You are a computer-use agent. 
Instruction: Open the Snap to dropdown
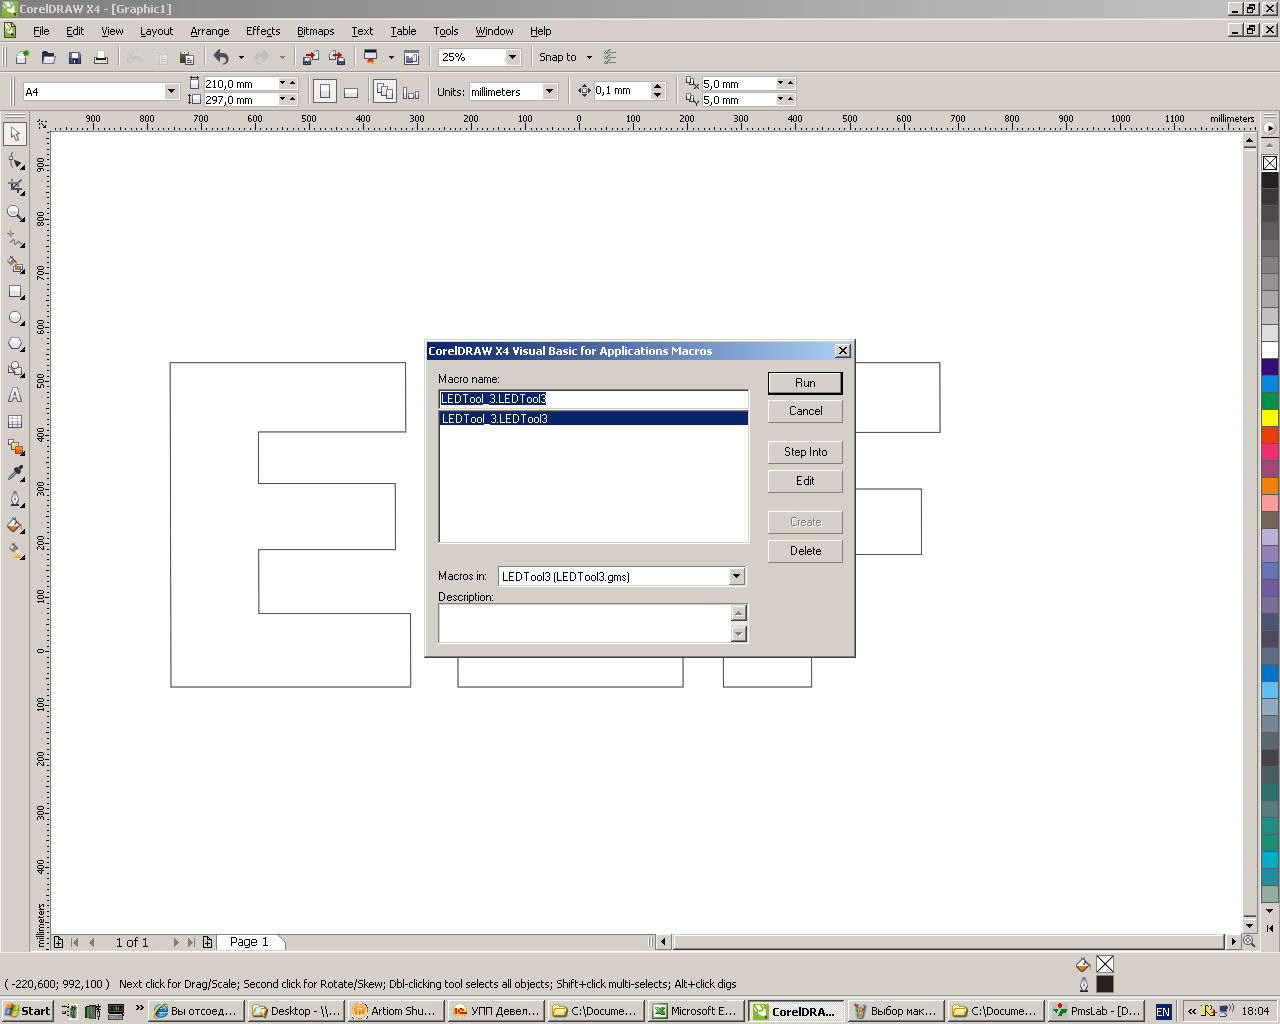tap(589, 57)
